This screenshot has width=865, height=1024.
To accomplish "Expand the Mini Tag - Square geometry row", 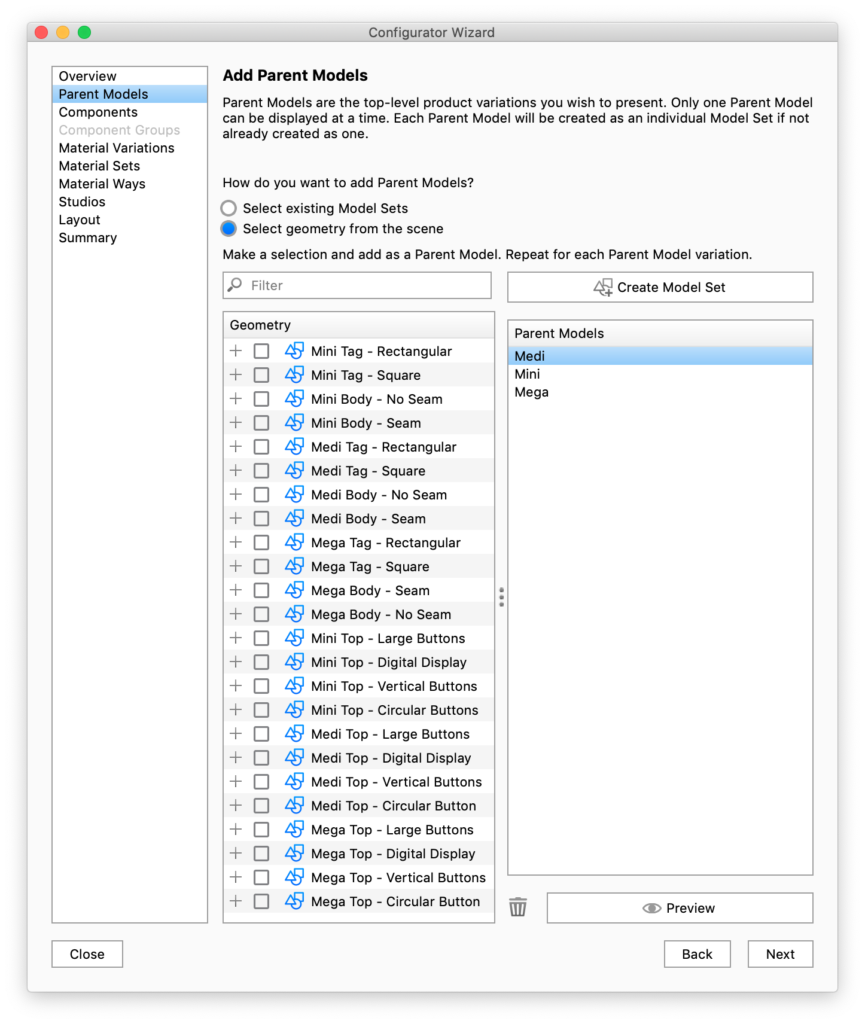I will point(236,375).
